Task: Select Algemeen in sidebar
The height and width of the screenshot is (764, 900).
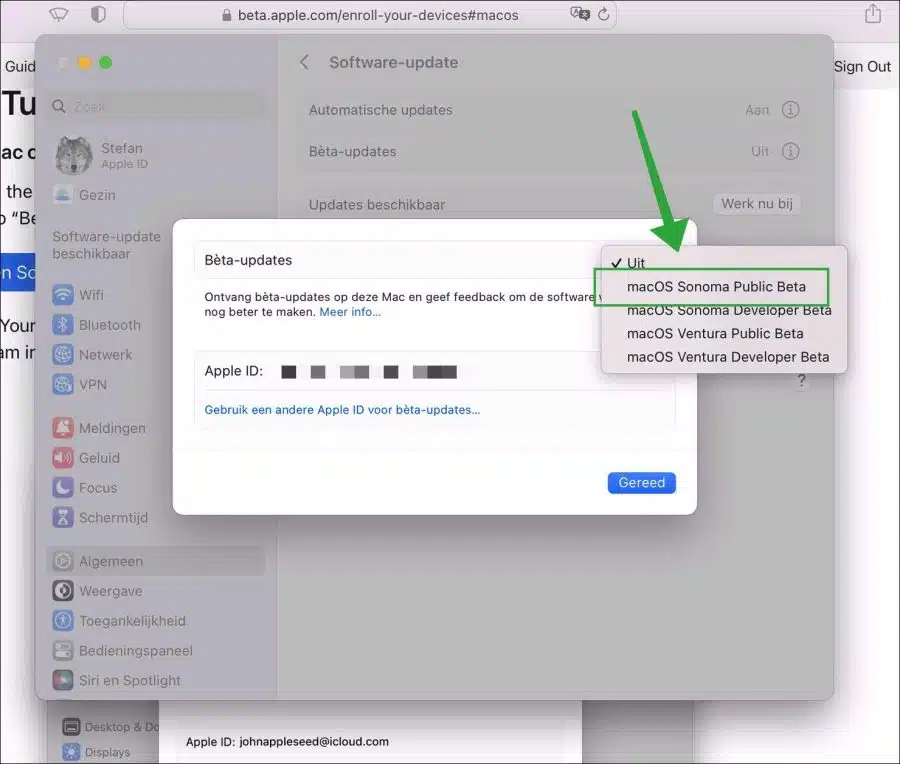Action: tap(156, 561)
